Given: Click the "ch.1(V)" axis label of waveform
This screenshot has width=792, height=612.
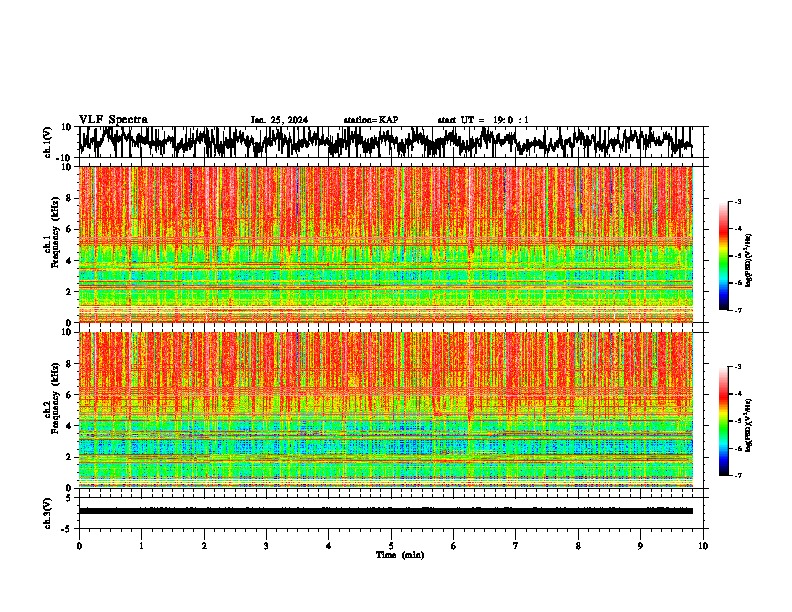Looking at the screenshot, I should (x=48, y=142).
